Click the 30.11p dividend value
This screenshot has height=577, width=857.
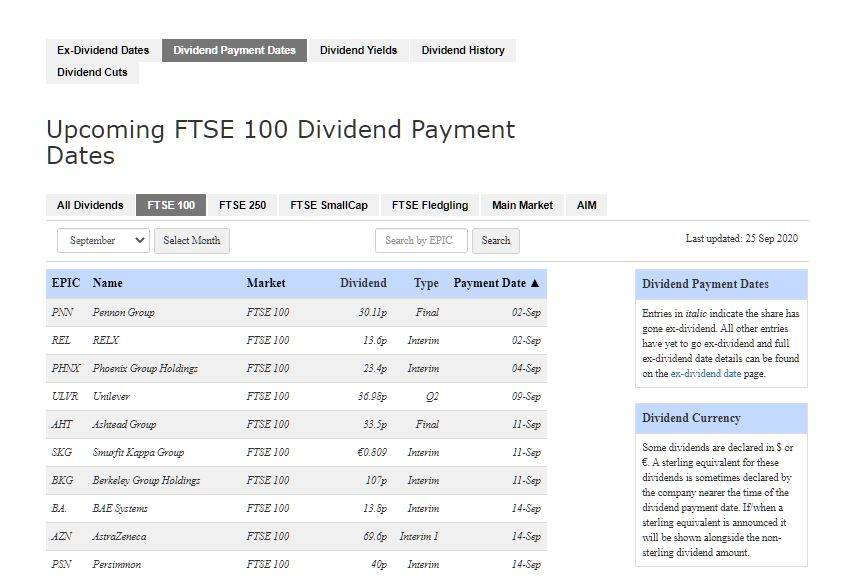click(x=373, y=313)
